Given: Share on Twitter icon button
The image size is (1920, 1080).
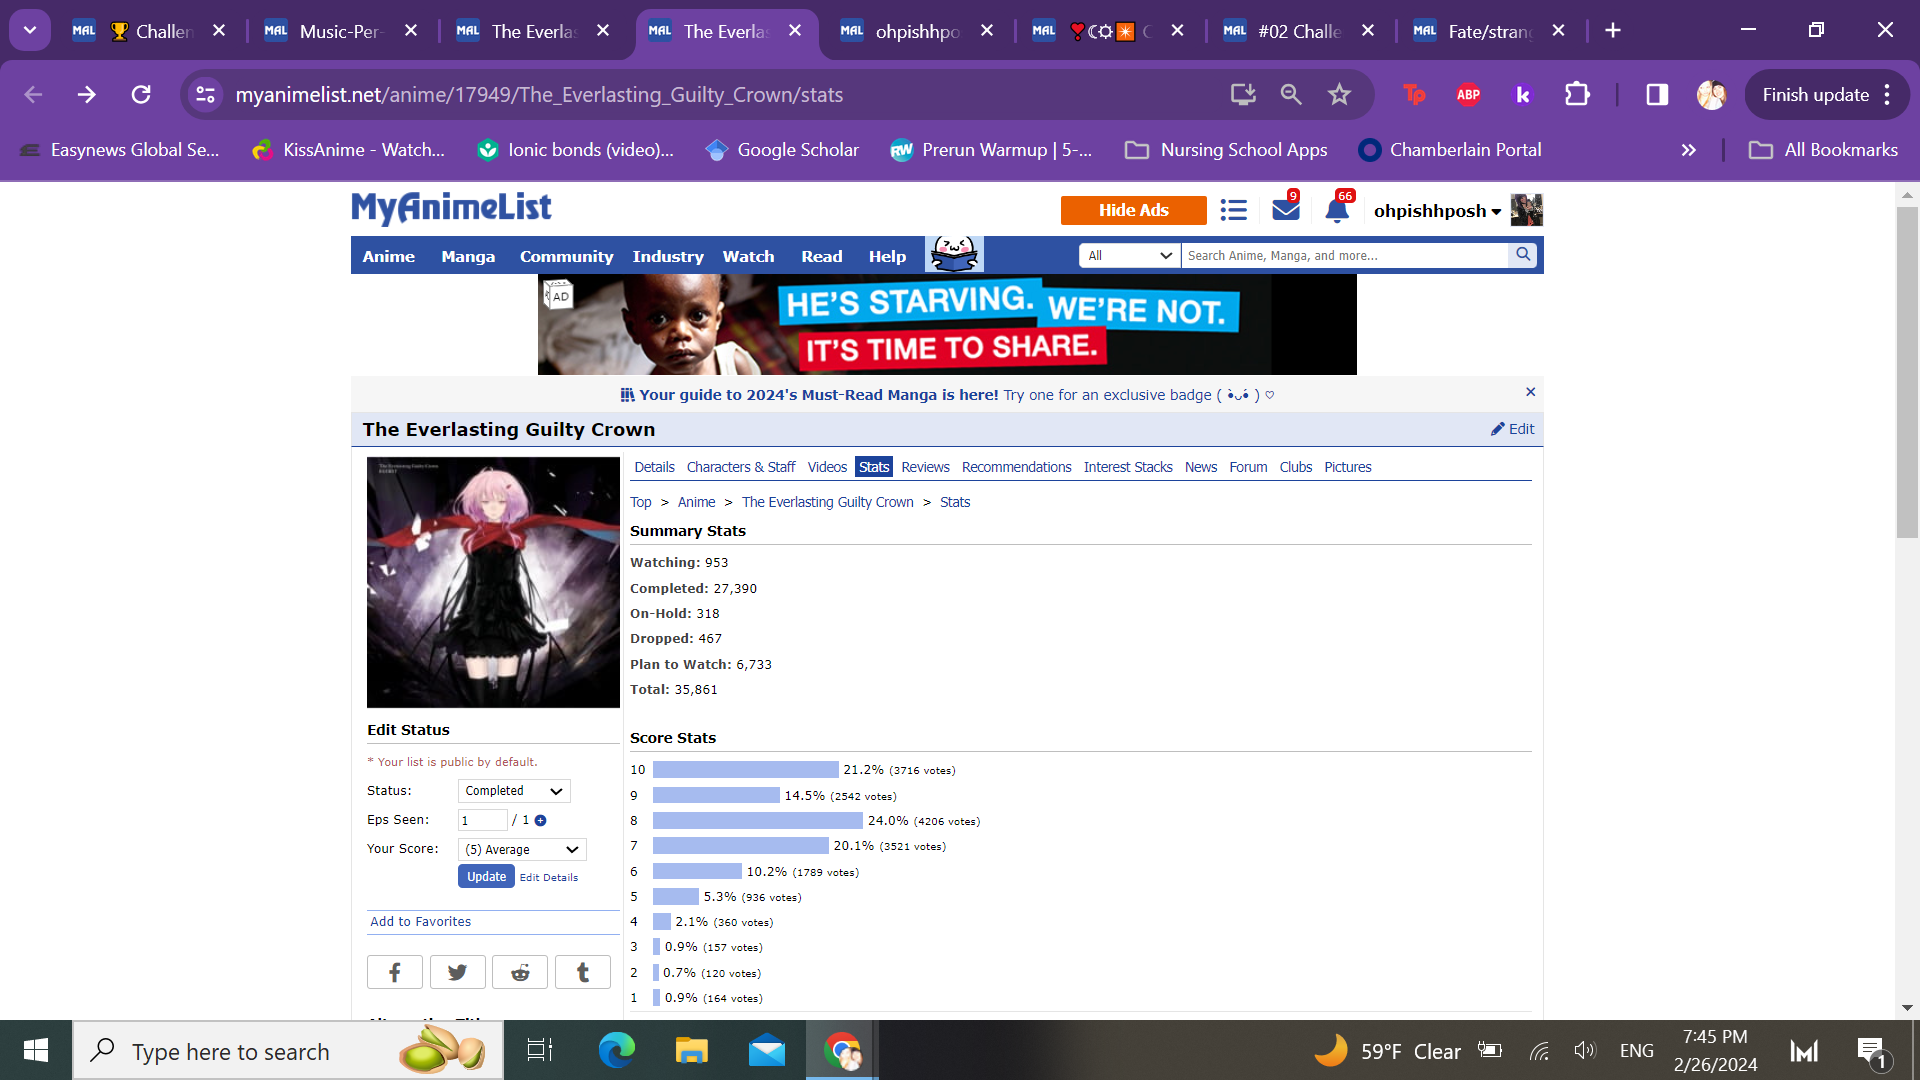Looking at the screenshot, I should (x=457, y=972).
